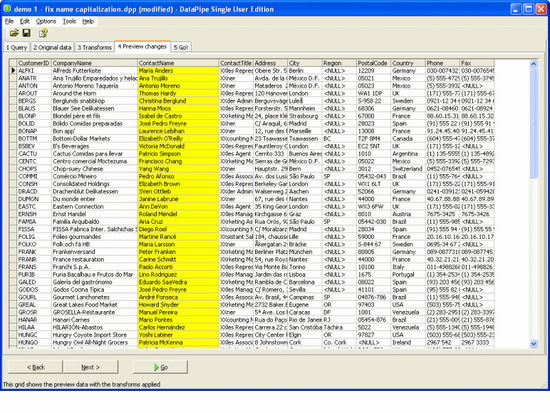Switch to the 3 Transforms tab

pos(94,47)
